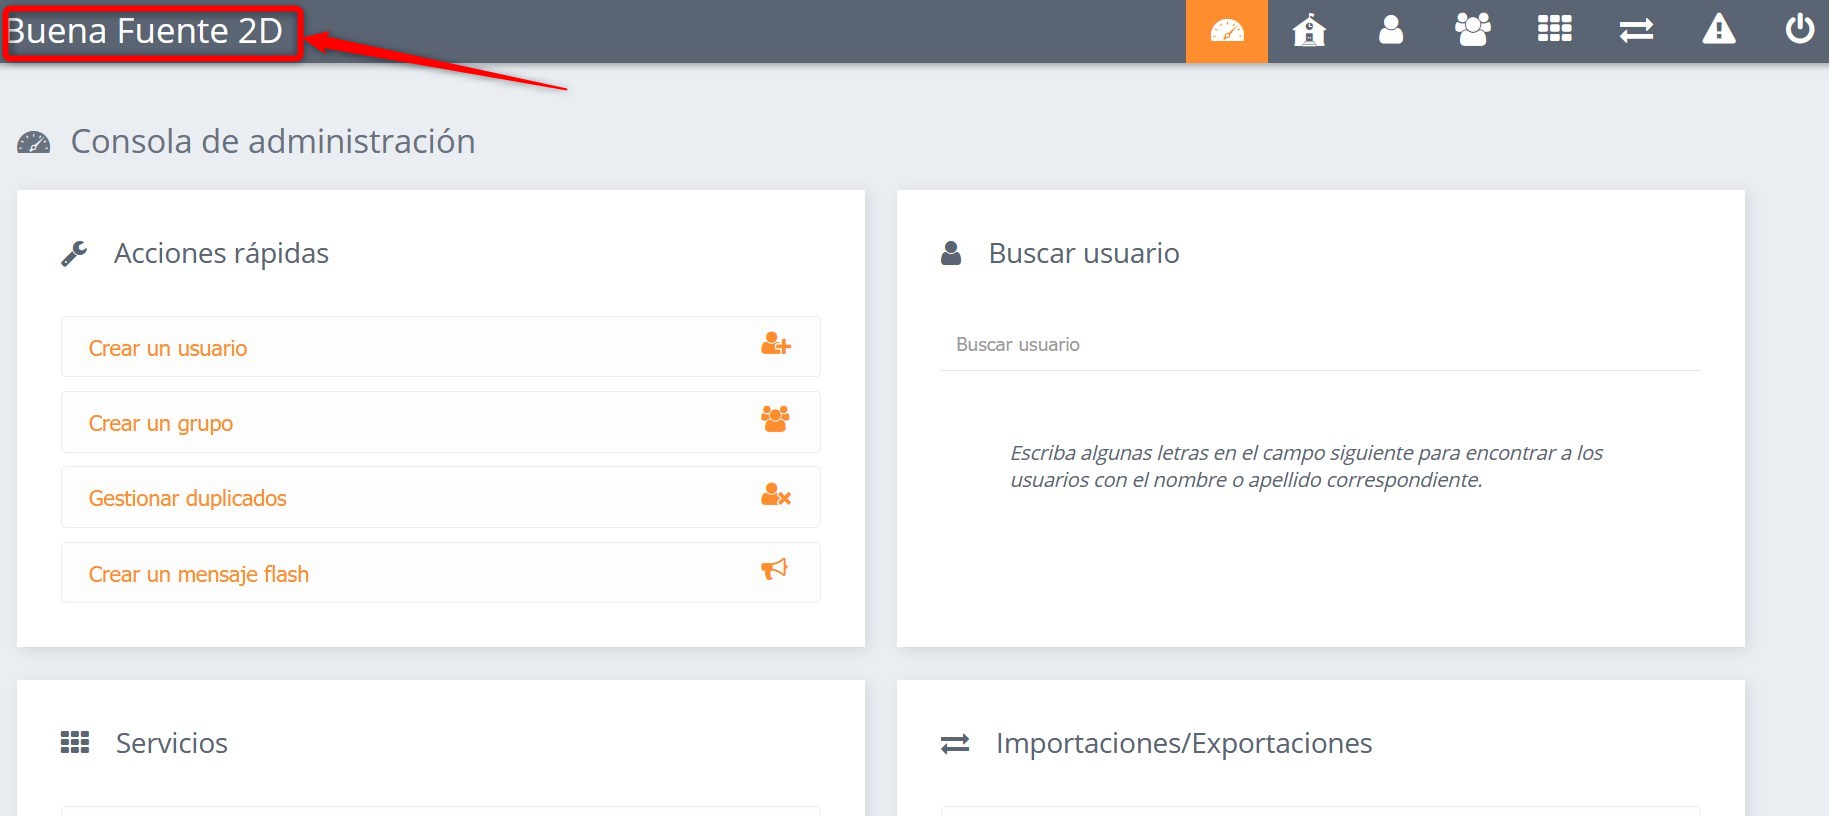This screenshot has width=1829, height=816.
Task: Click the megaphone icon beside mensaje flash
Action: coord(774,570)
